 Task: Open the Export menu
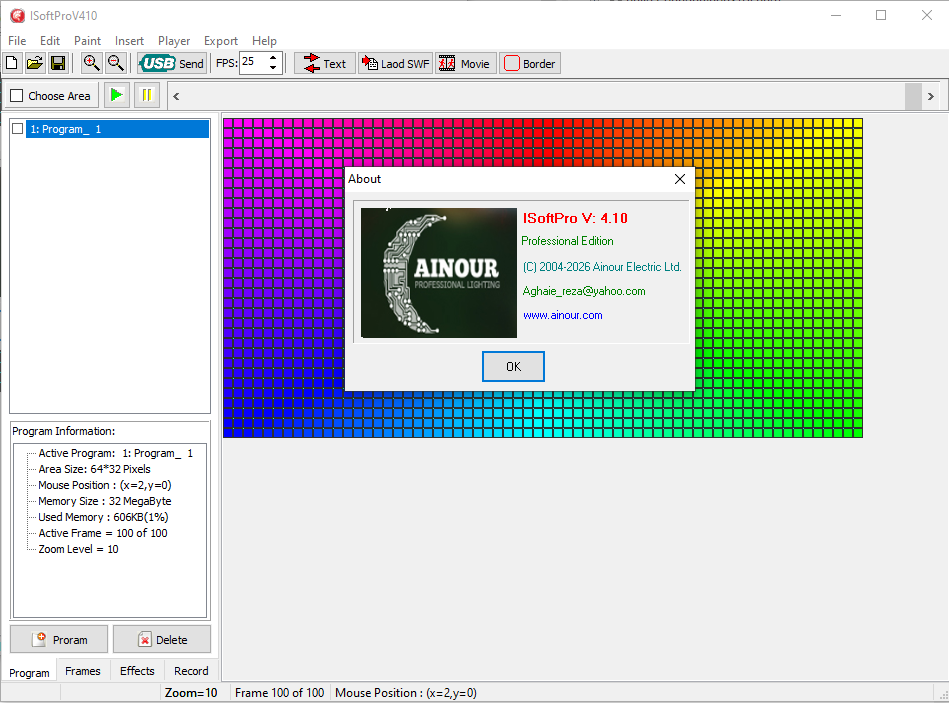(x=220, y=41)
